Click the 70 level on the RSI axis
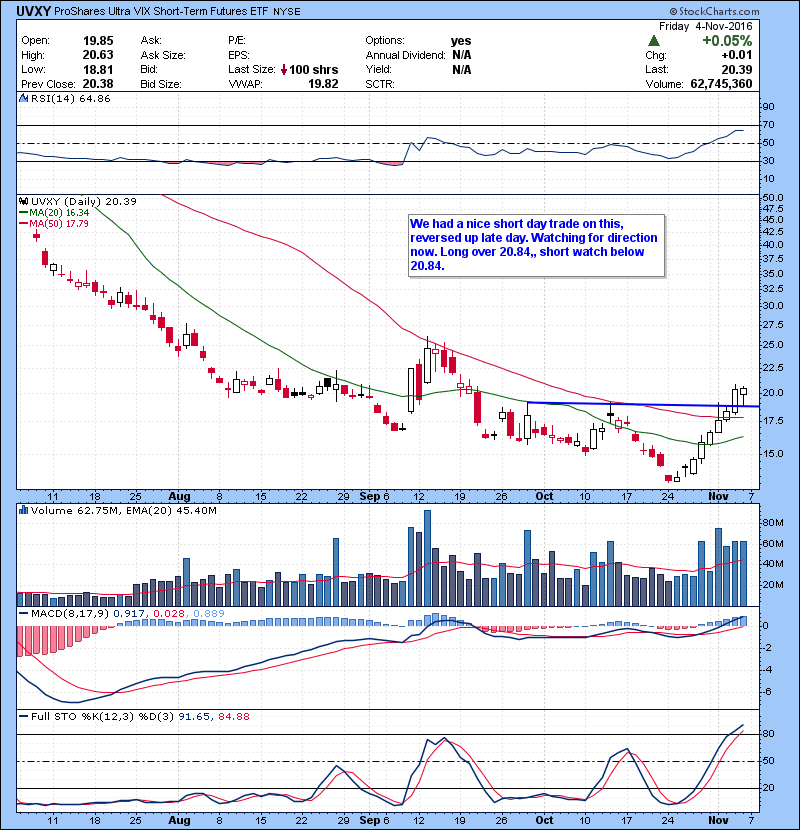The width and height of the screenshot is (800, 830). [768, 125]
